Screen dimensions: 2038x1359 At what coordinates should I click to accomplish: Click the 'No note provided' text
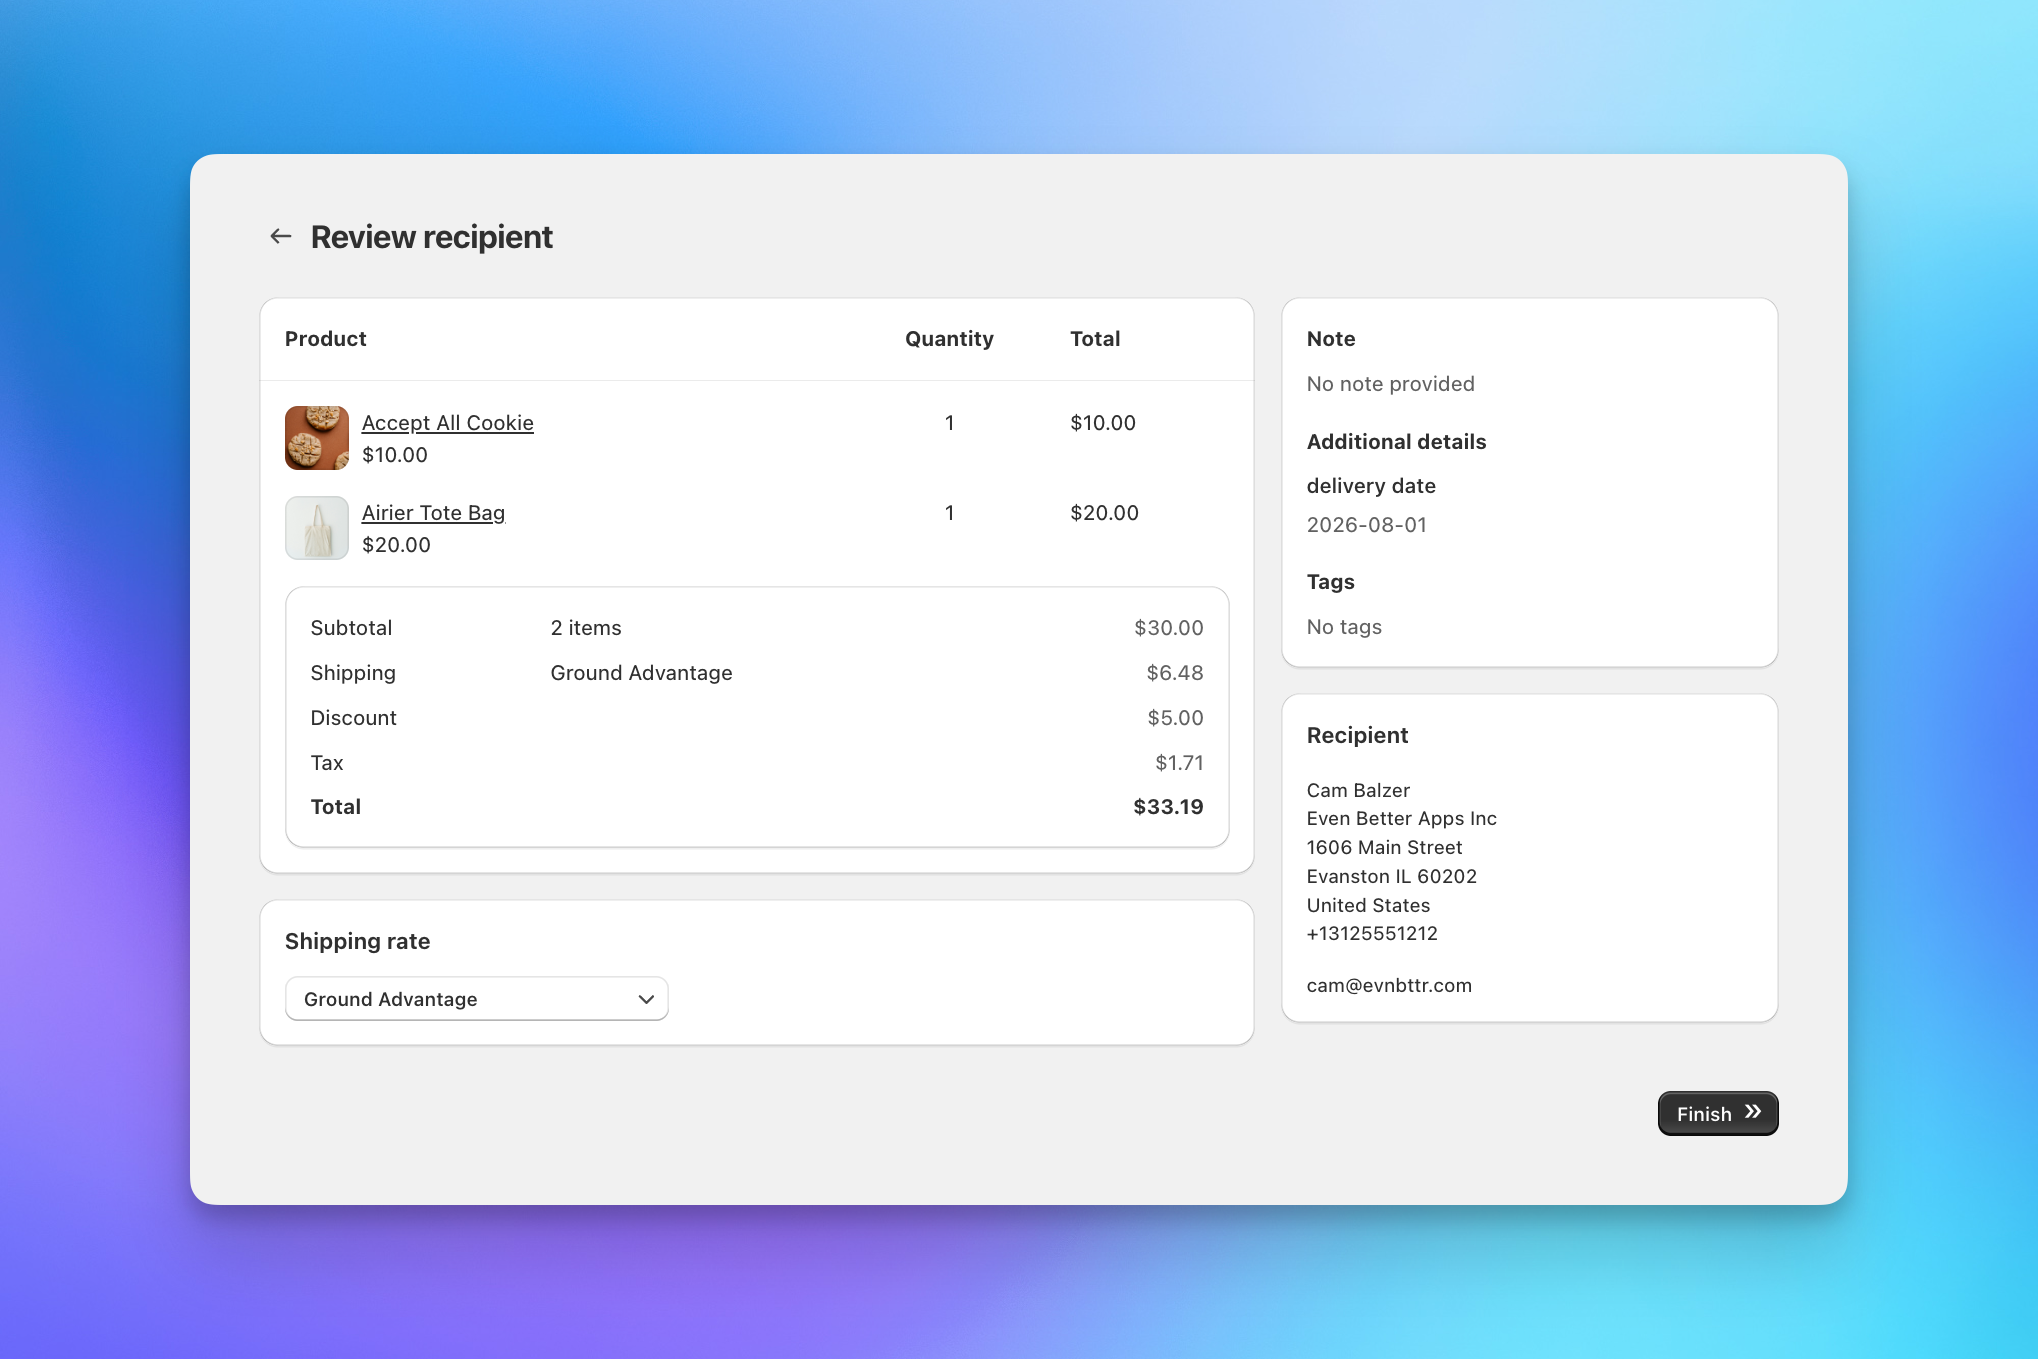1390,384
